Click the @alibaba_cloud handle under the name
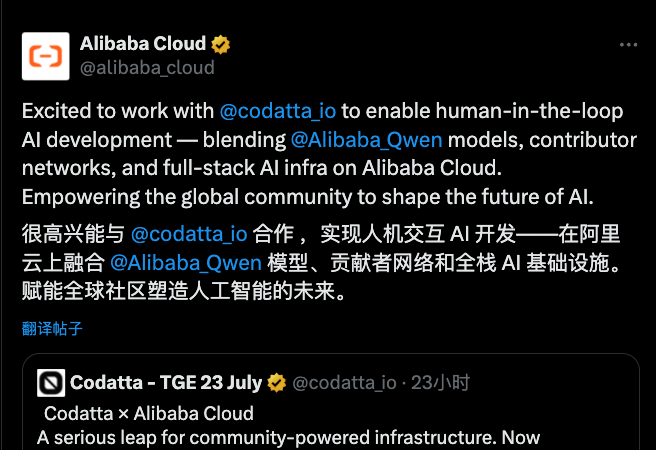The height and width of the screenshot is (450, 656). point(147,68)
